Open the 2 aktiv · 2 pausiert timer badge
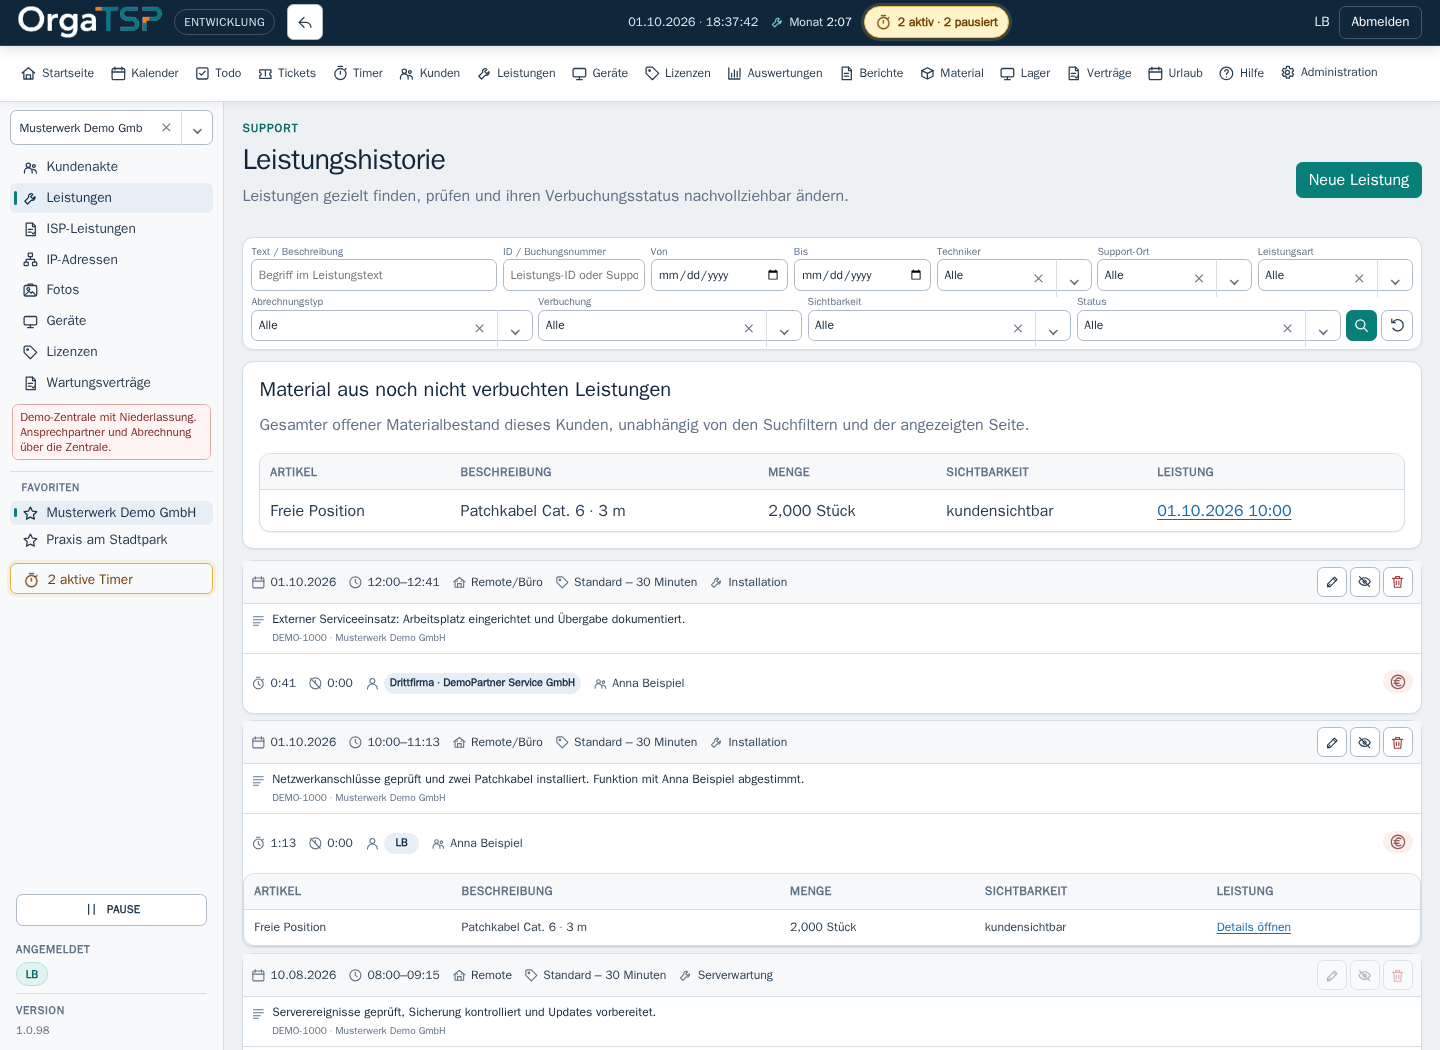1440x1050 pixels. (937, 22)
